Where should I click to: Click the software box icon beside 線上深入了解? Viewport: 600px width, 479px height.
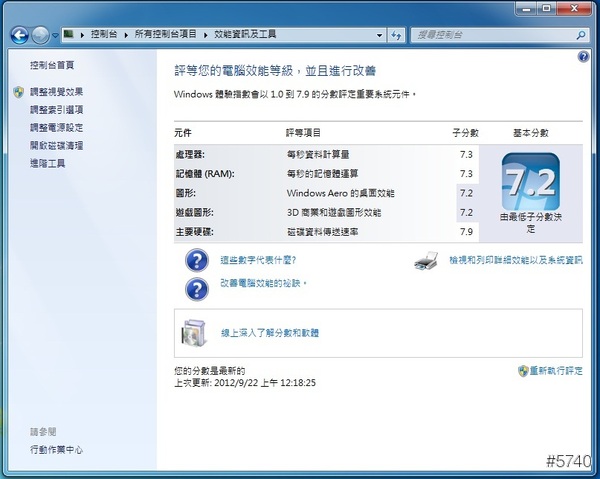(x=193, y=332)
